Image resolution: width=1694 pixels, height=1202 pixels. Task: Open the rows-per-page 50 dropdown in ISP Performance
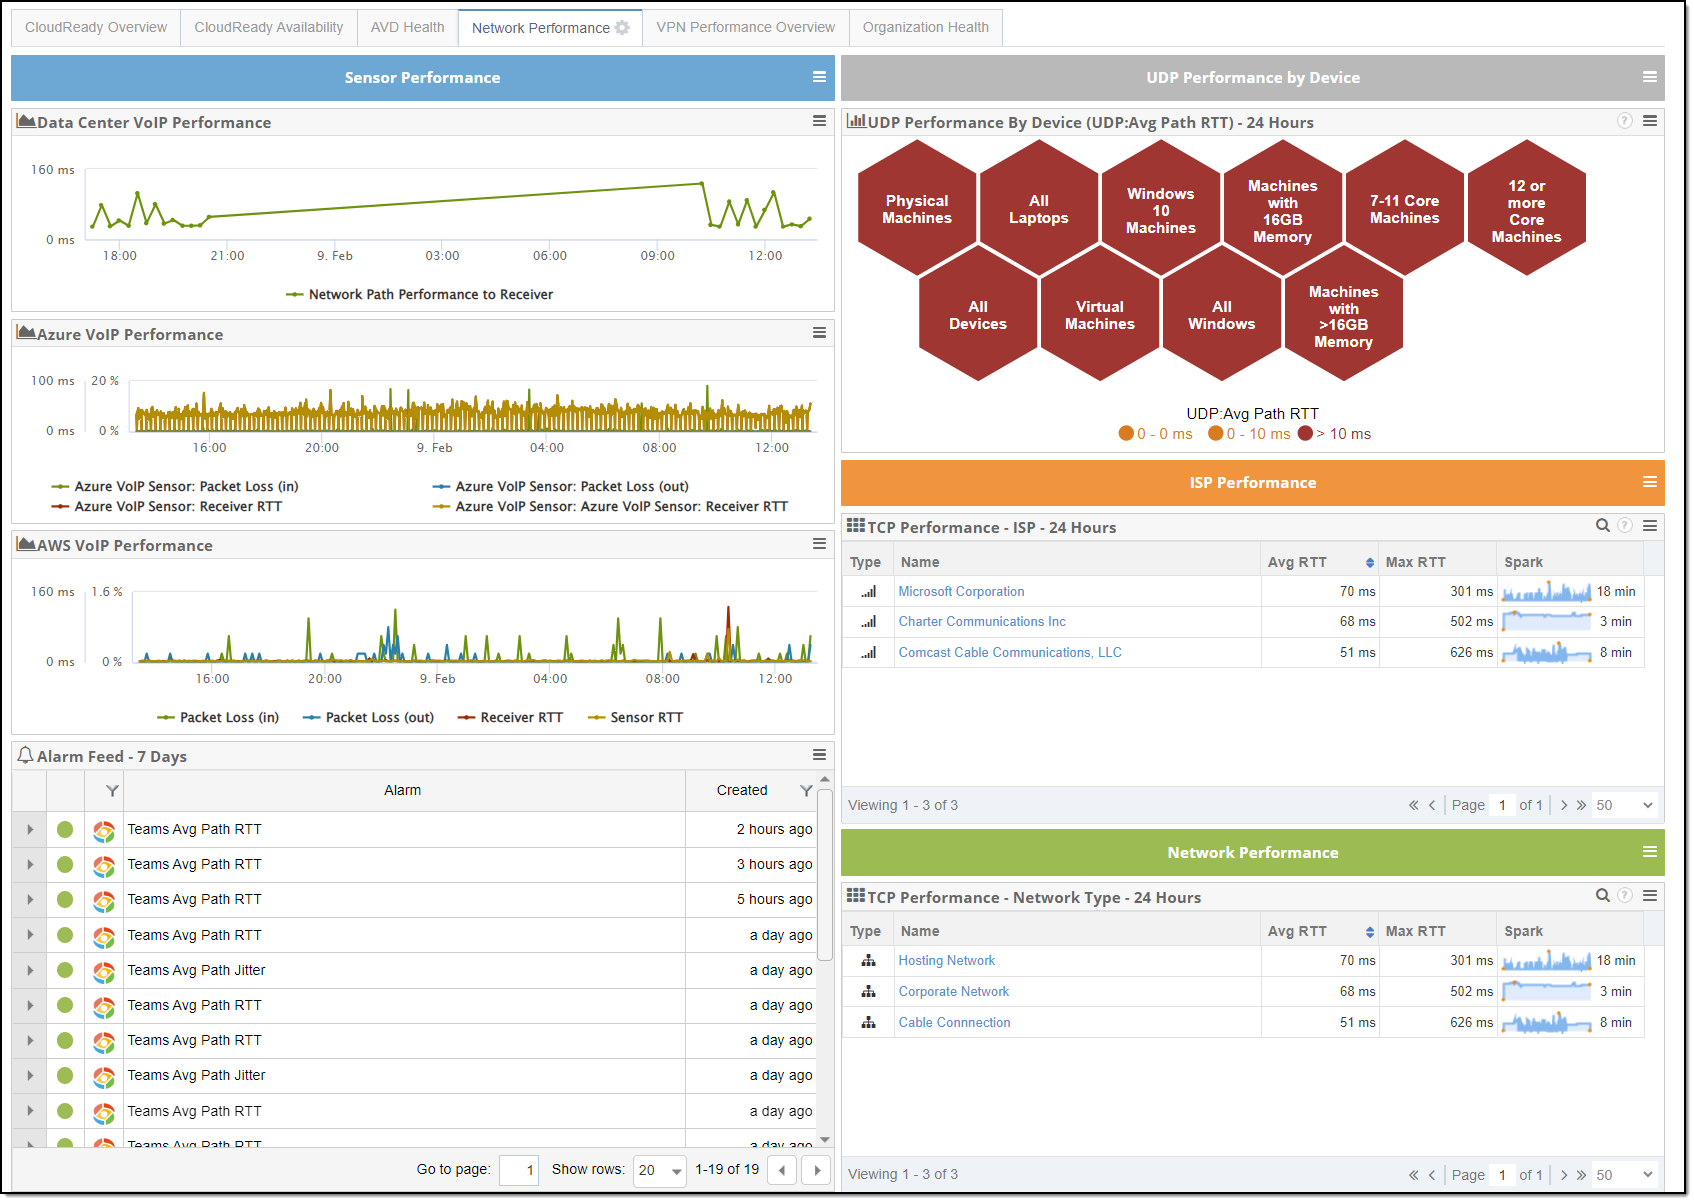[1624, 804]
